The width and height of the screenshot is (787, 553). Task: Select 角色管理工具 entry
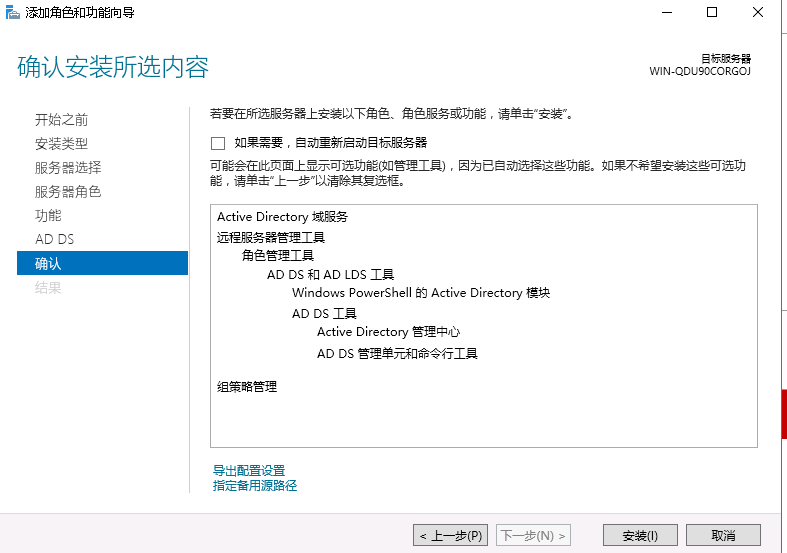tap(278, 255)
